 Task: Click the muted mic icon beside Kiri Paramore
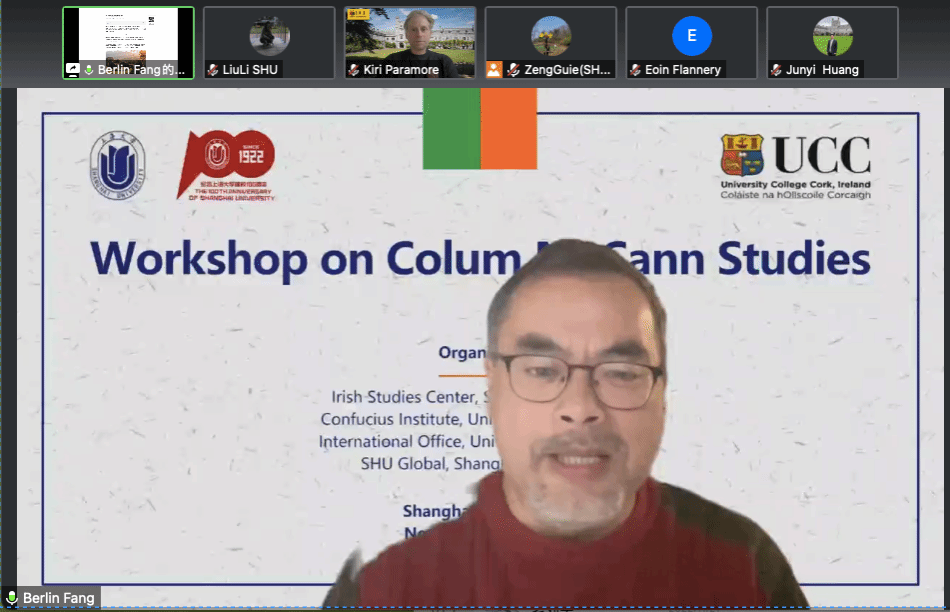point(354,70)
